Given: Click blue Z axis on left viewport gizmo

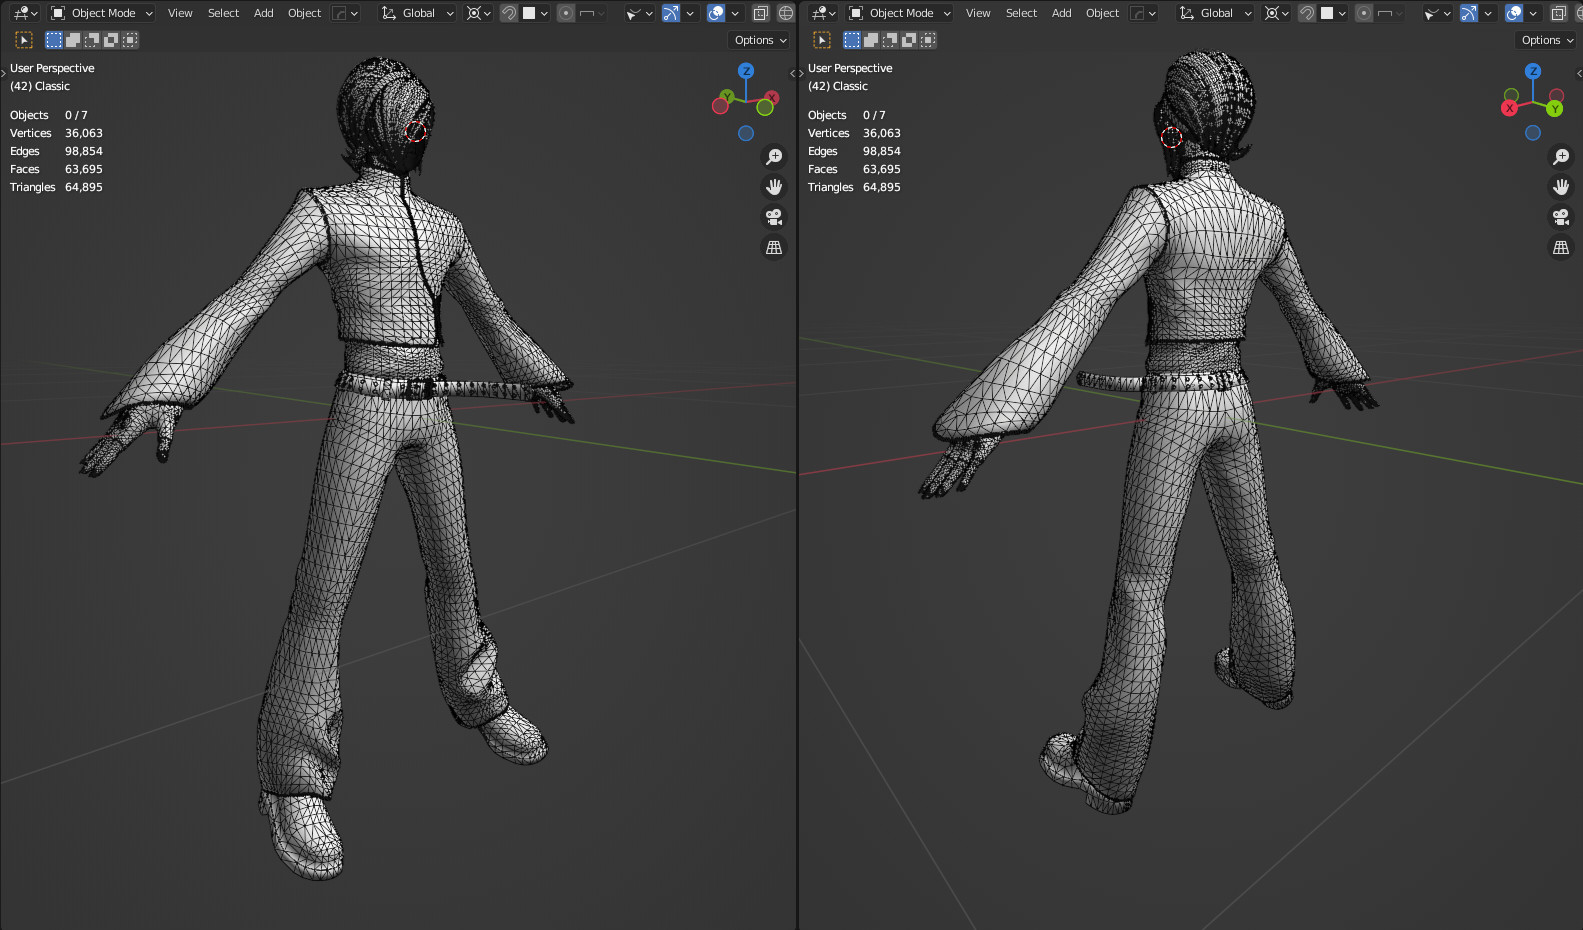Looking at the screenshot, I should click(746, 71).
